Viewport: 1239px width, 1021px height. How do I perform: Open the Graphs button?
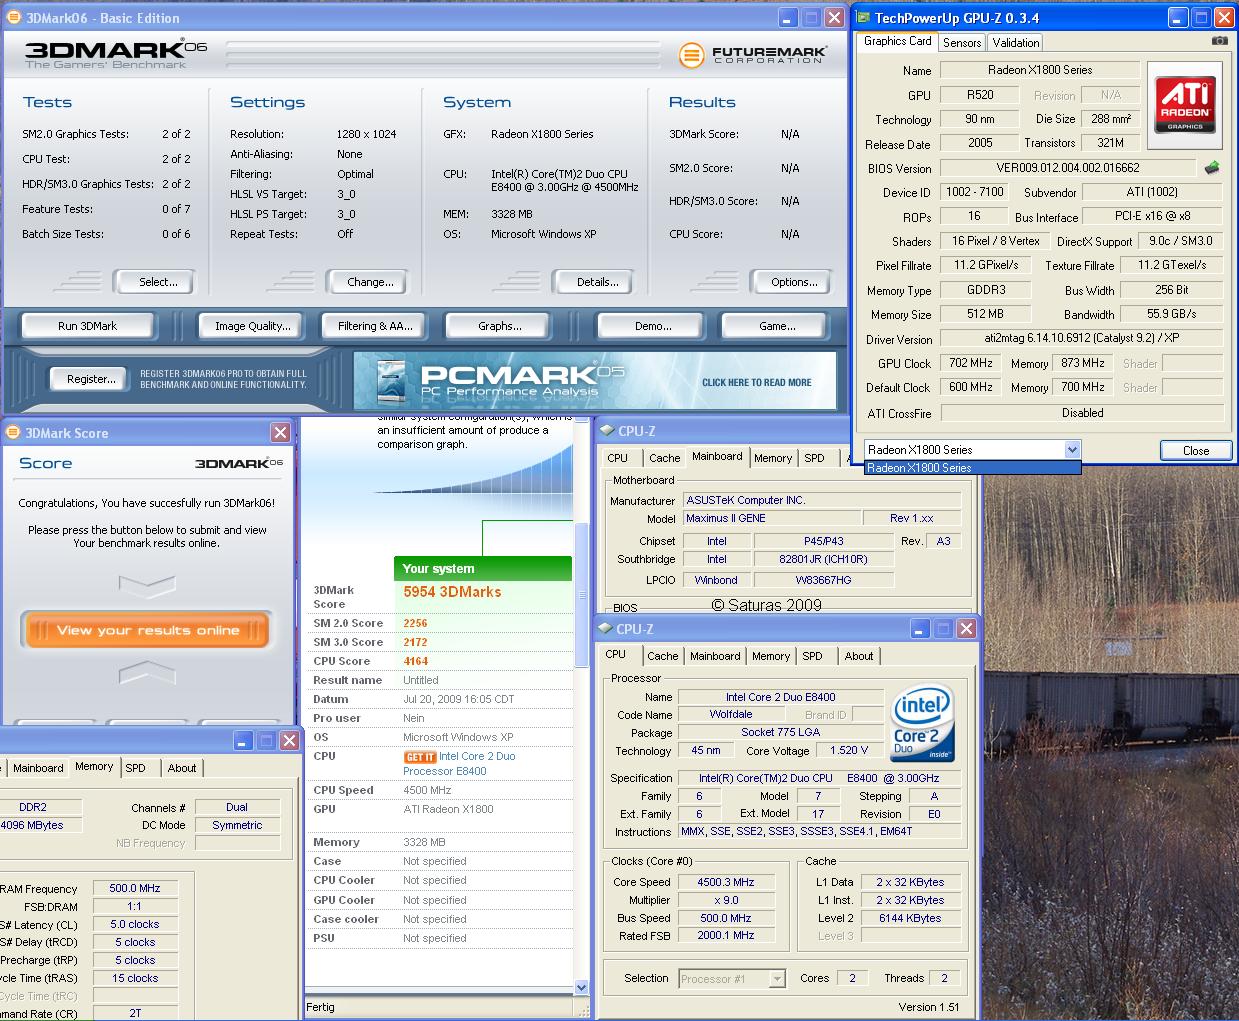tap(500, 326)
